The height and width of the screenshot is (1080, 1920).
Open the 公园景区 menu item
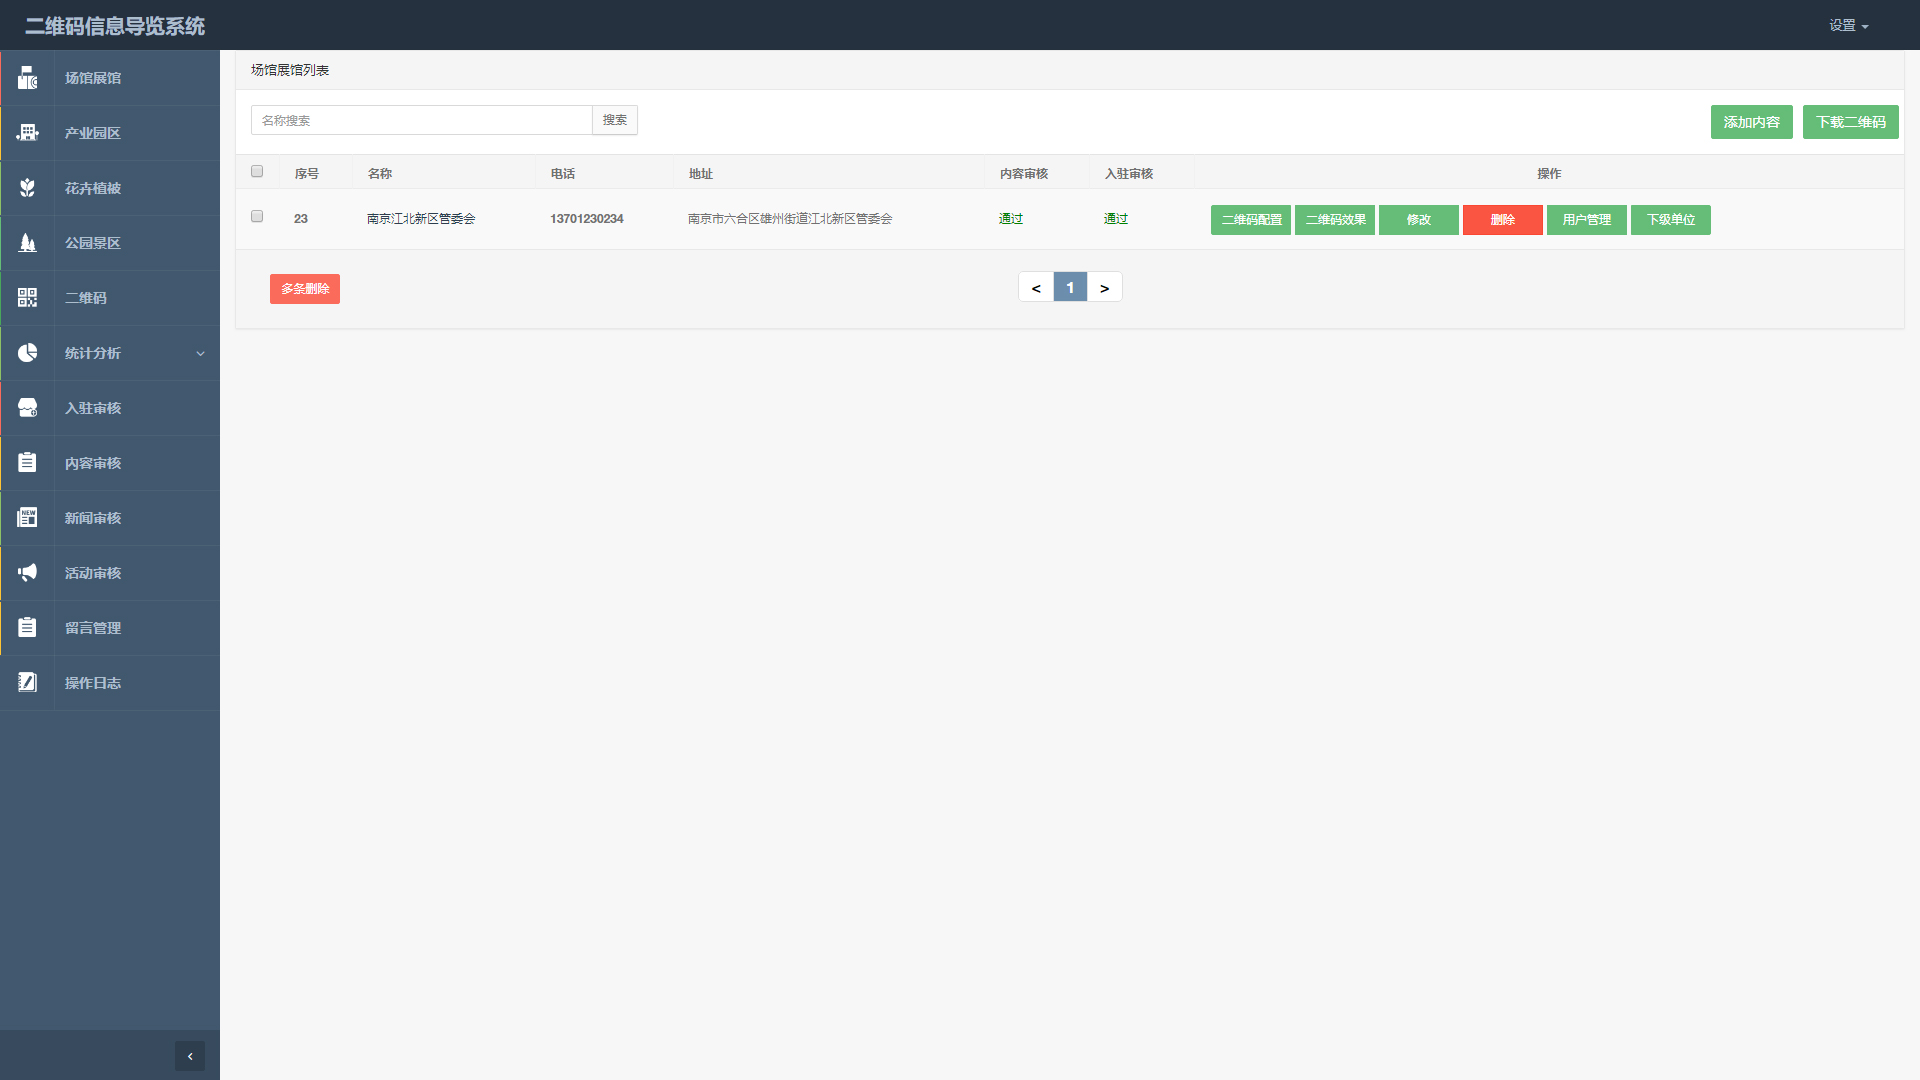point(110,243)
